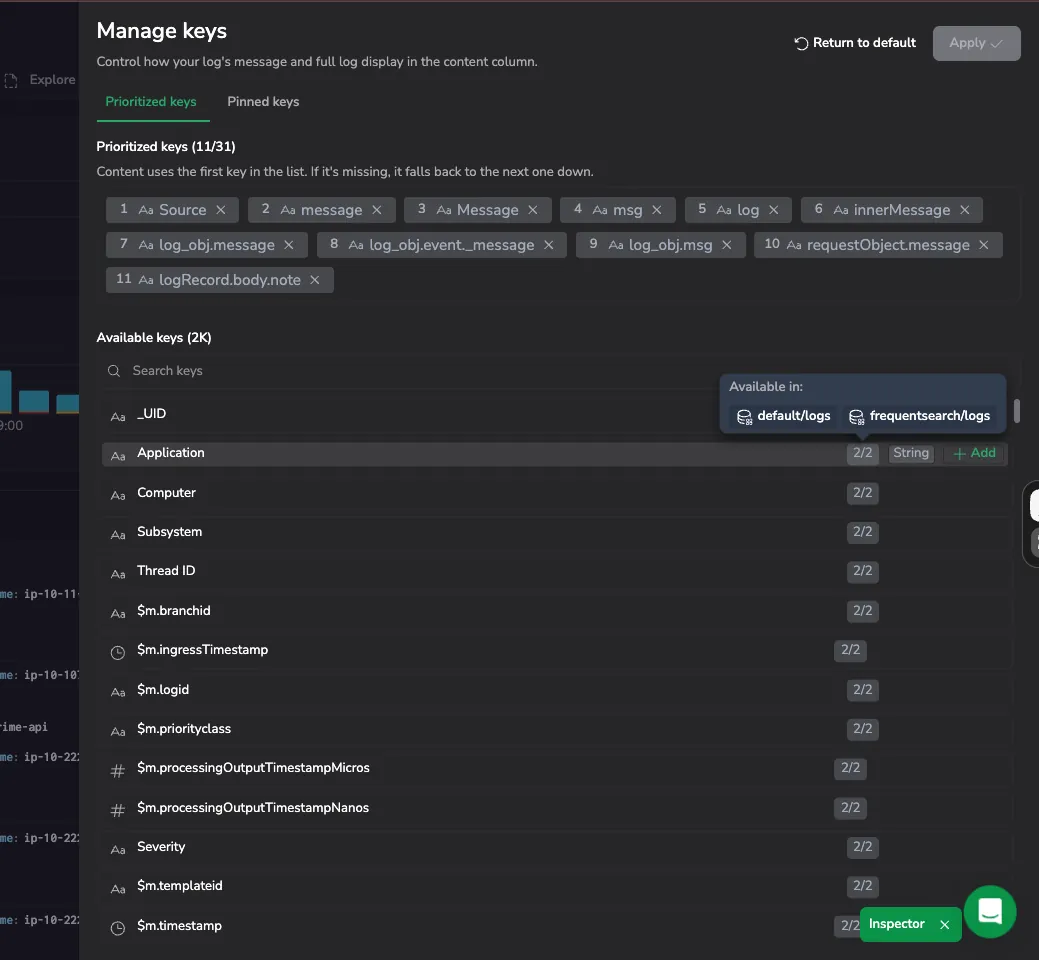Click the search magnifier icon
This screenshot has height=960, width=1039.
(114, 371)
